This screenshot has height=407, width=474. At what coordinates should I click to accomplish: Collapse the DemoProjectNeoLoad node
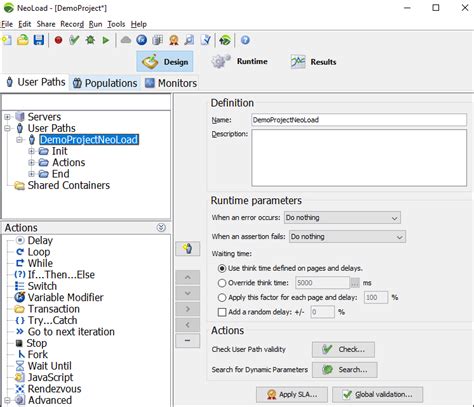click(x=20, y=140)
